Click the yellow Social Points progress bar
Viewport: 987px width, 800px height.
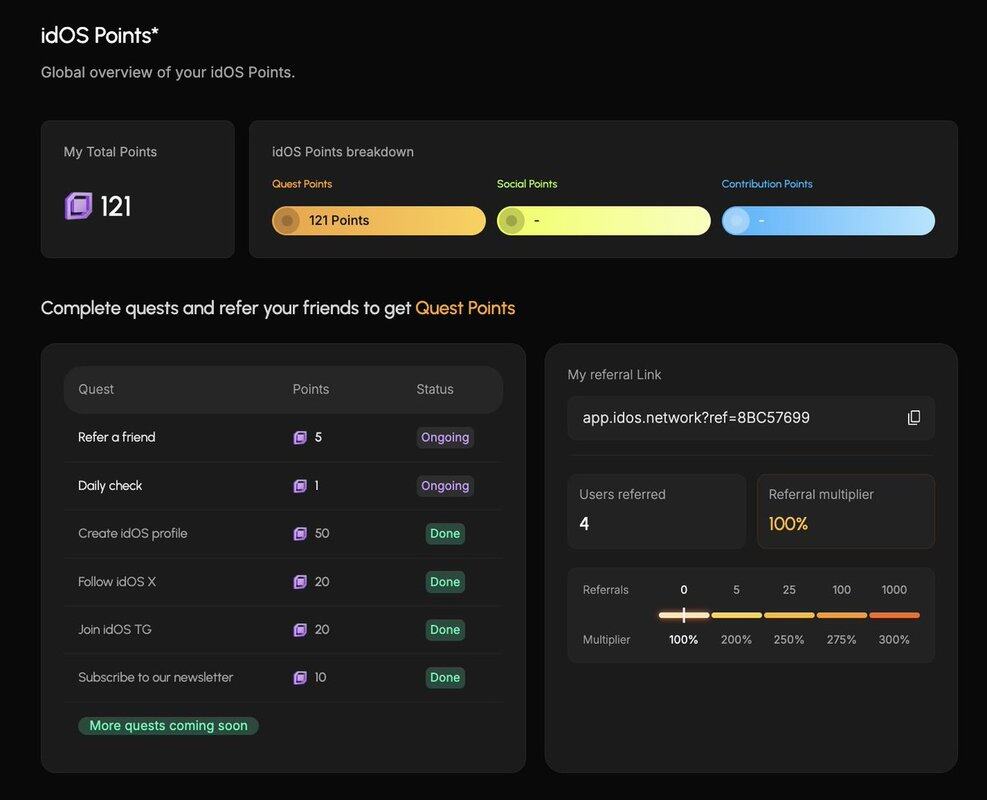[x=604, y=221]
